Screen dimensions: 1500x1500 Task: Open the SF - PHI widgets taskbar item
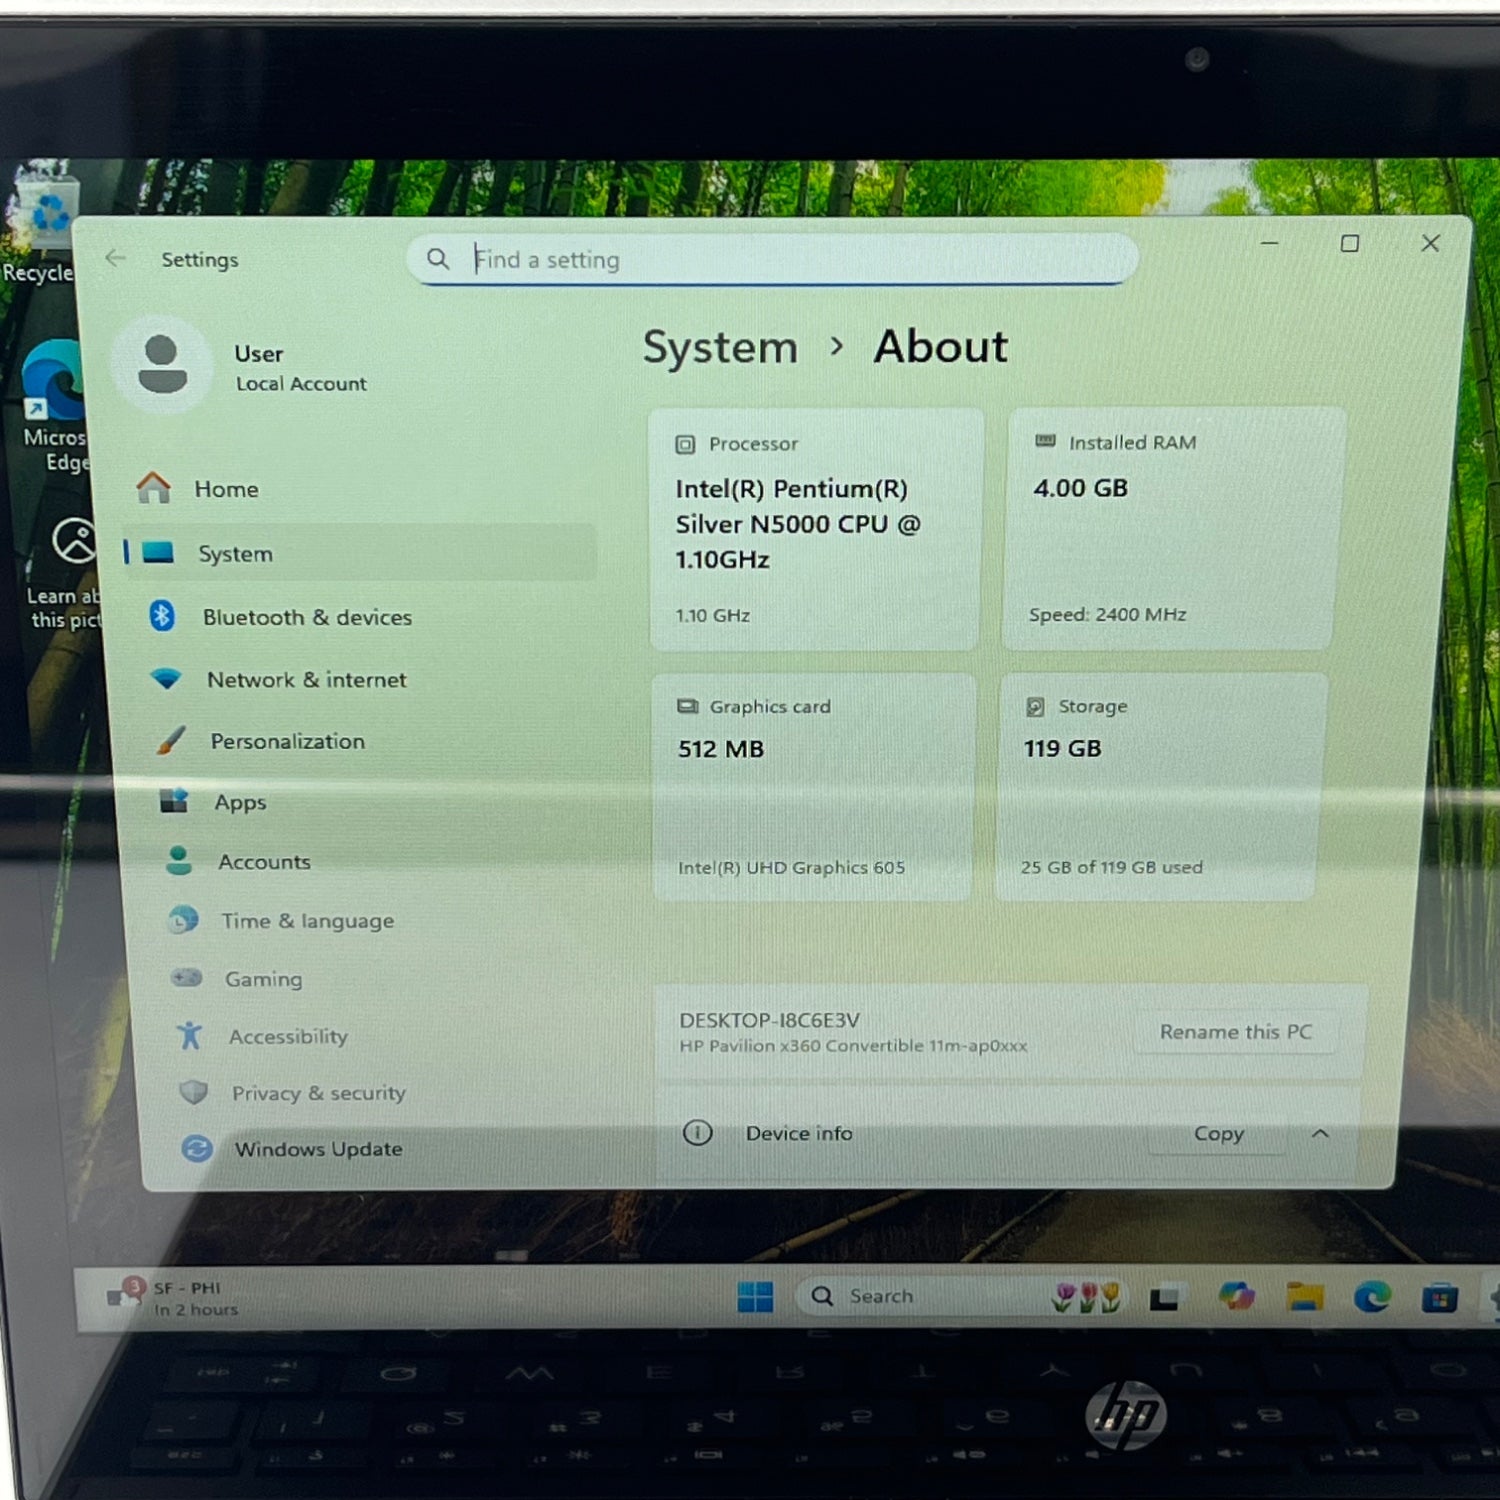[x=173, y=1299]
